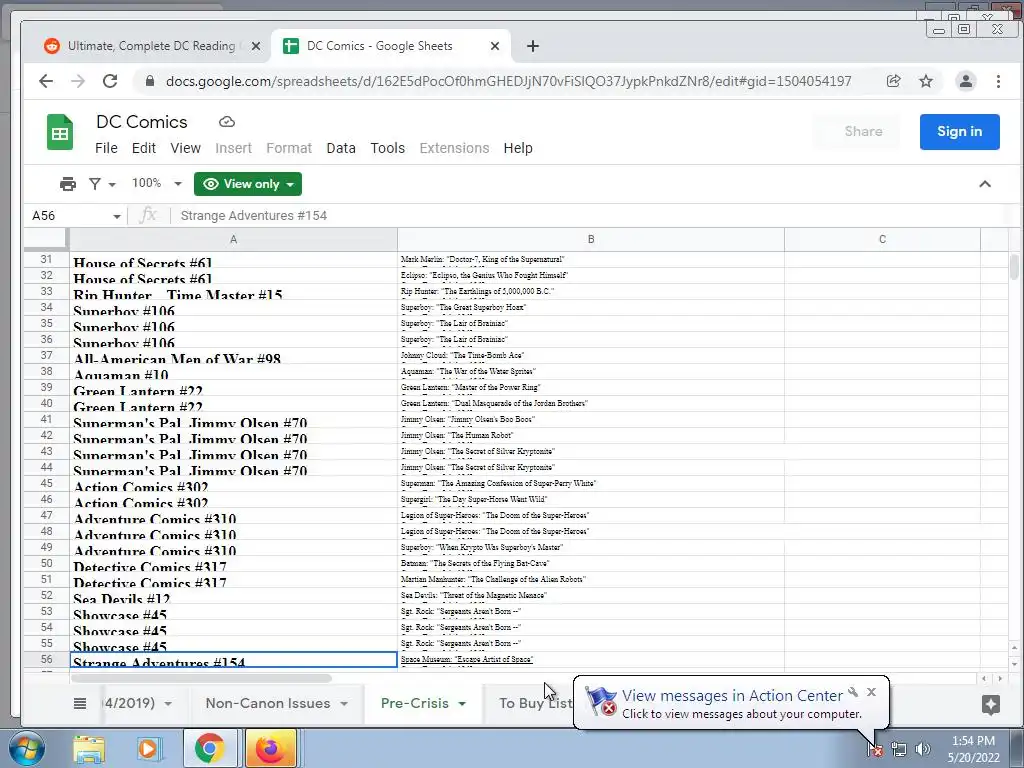Select cell Sea Devils #12
Viewport: 1024px width, 768px height.
[233, 596]
